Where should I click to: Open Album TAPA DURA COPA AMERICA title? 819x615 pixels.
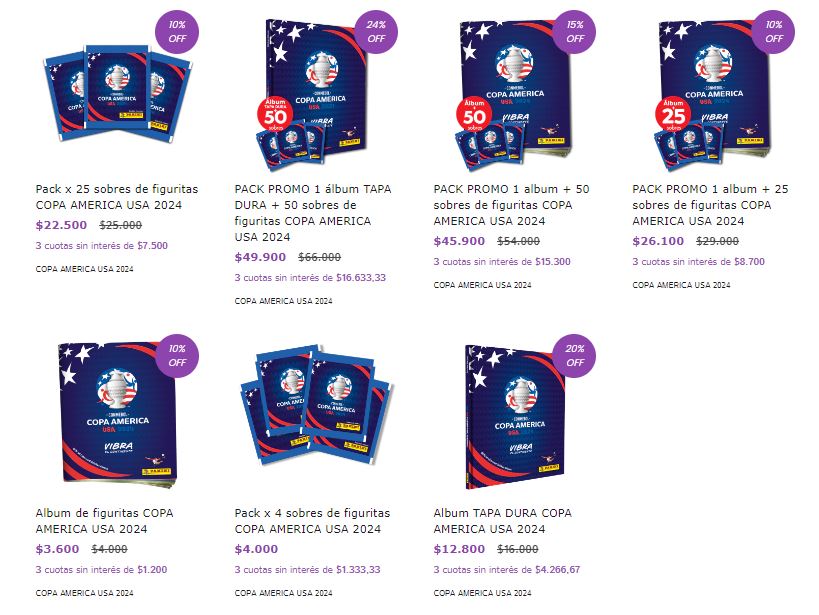502,521
